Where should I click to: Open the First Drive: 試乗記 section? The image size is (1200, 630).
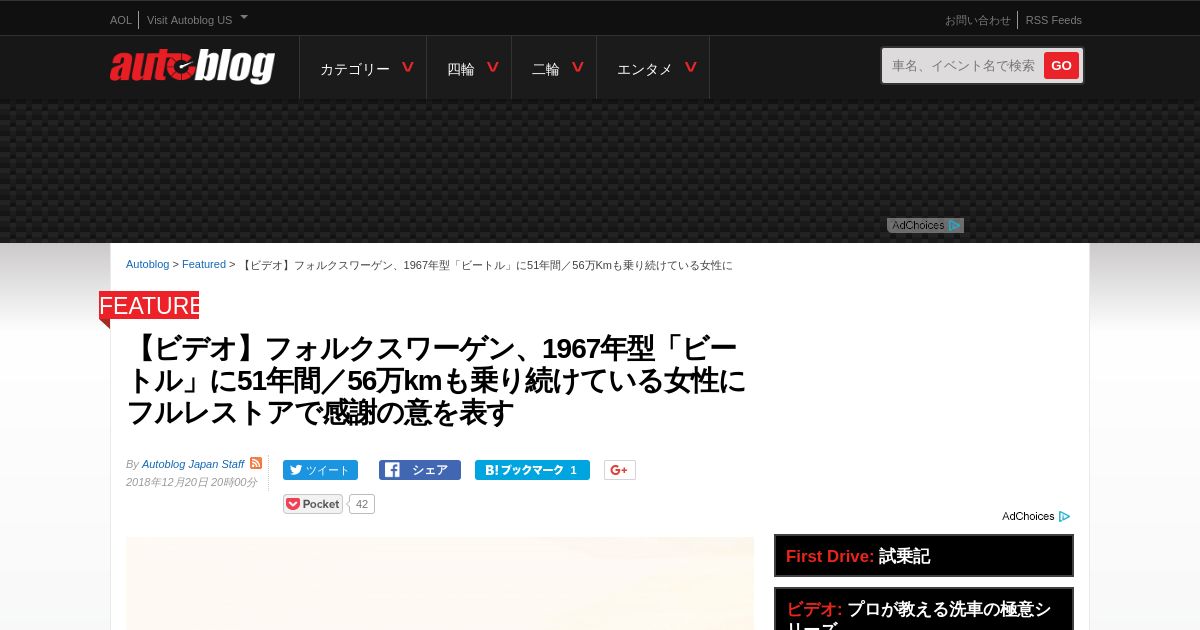tap(924, 556)
